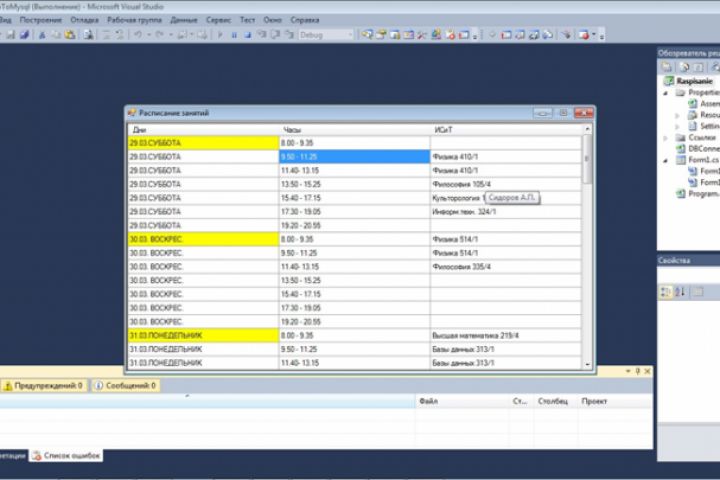Click the red circle breakpoints icon in the toolbar
Screen dimensions: 720x480
584,35
